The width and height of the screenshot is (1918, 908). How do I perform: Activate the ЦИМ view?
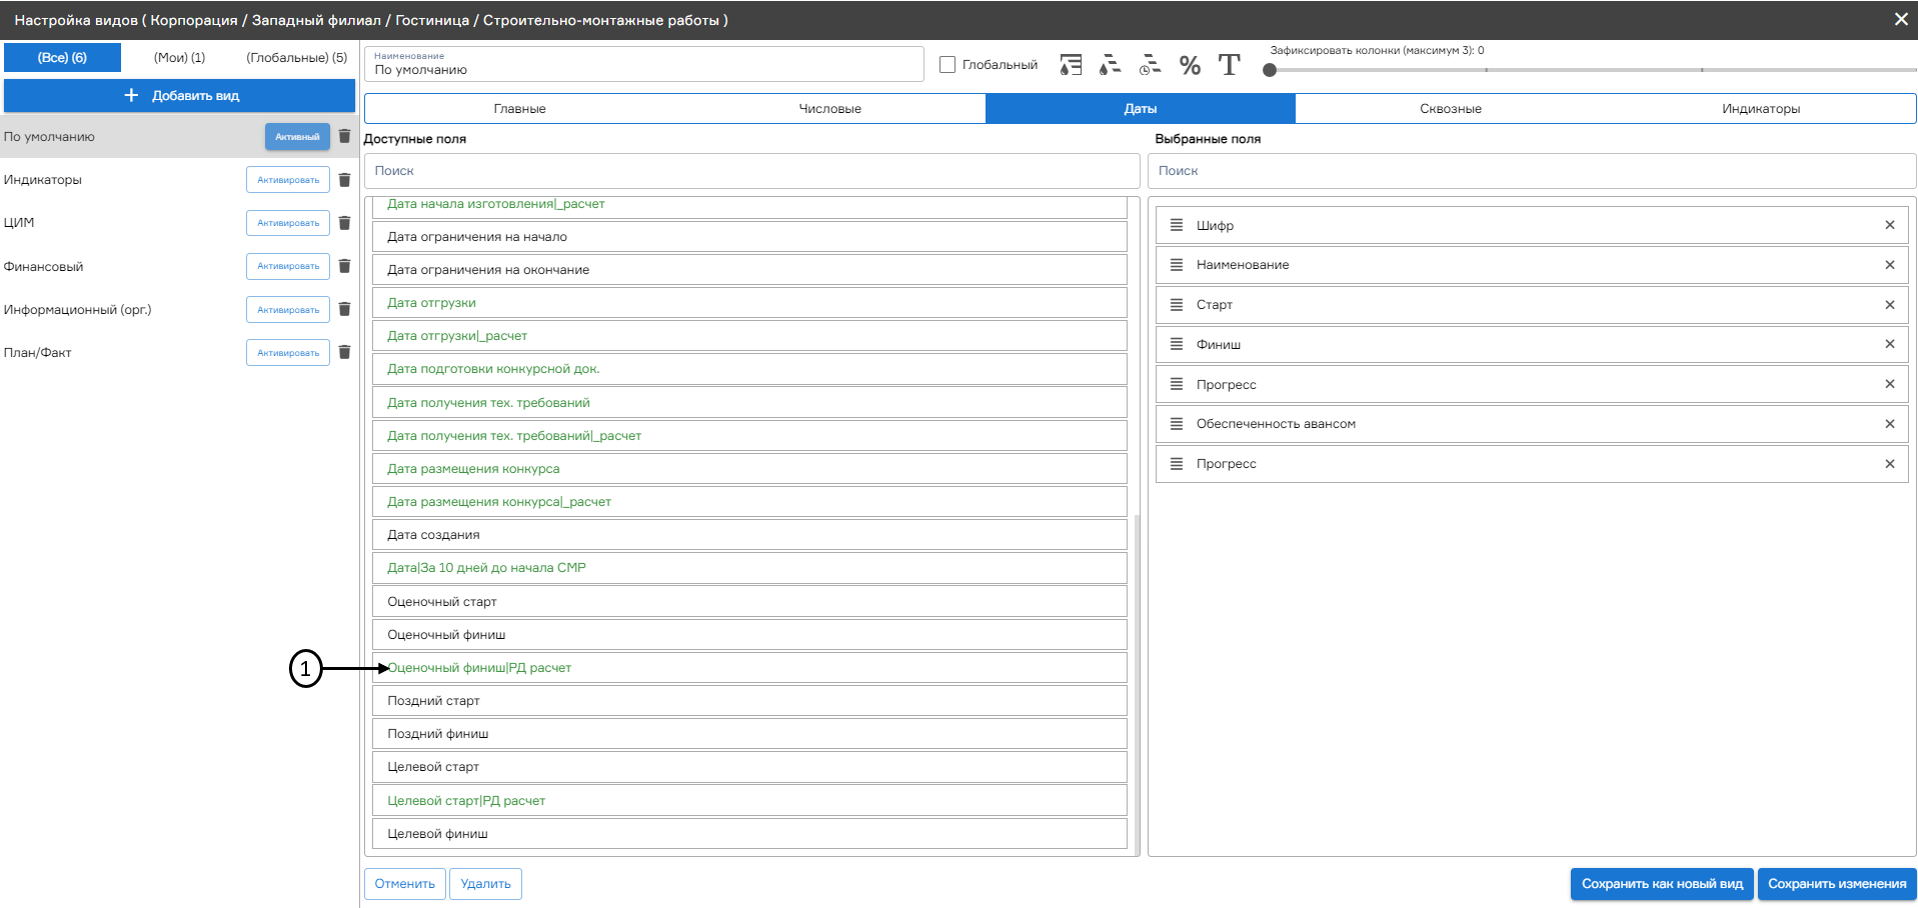pyautogui.click(x=288, y=223)
